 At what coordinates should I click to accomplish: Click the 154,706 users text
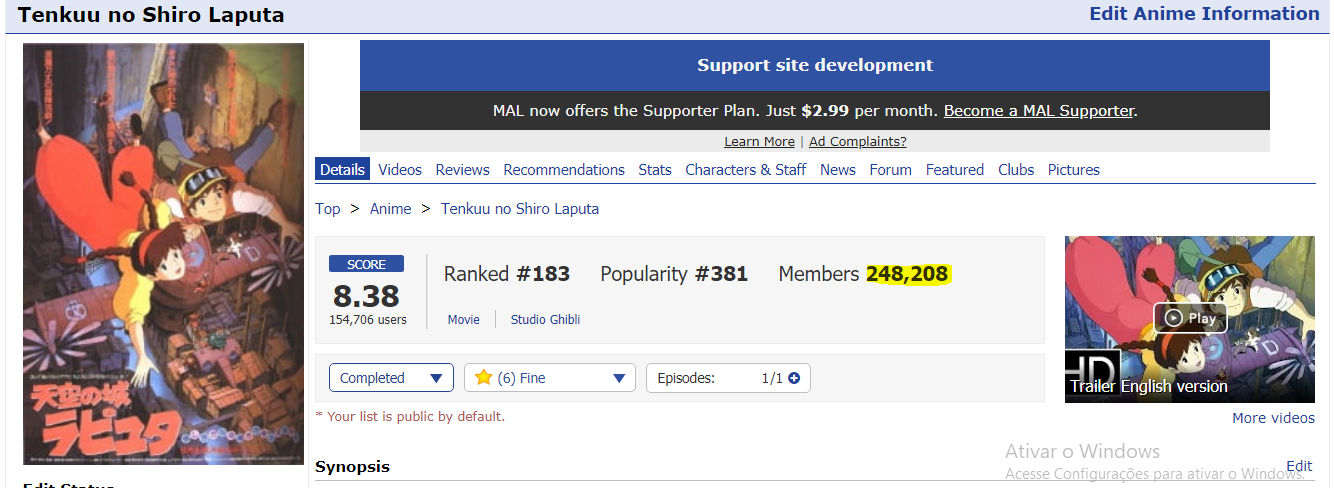click(368, 320)
